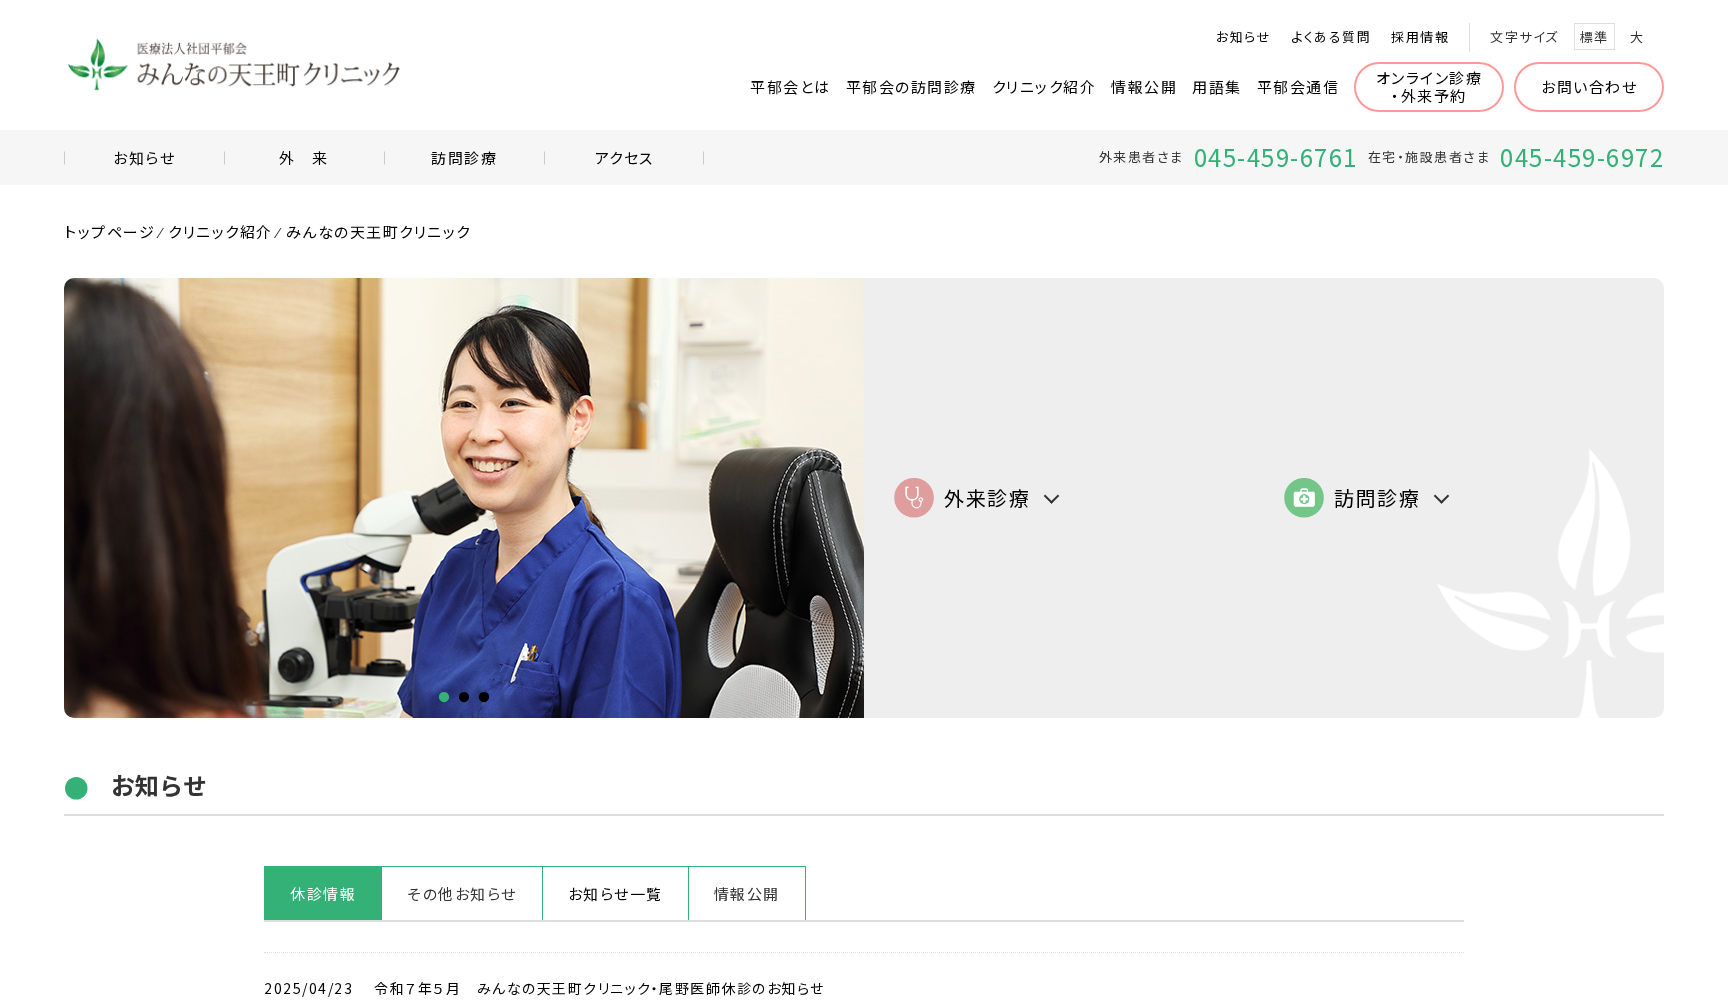Screen dimensions: 1728x1000
Task: Open the 平郁会の訪問診療 menu item
Action: [911, 87]
